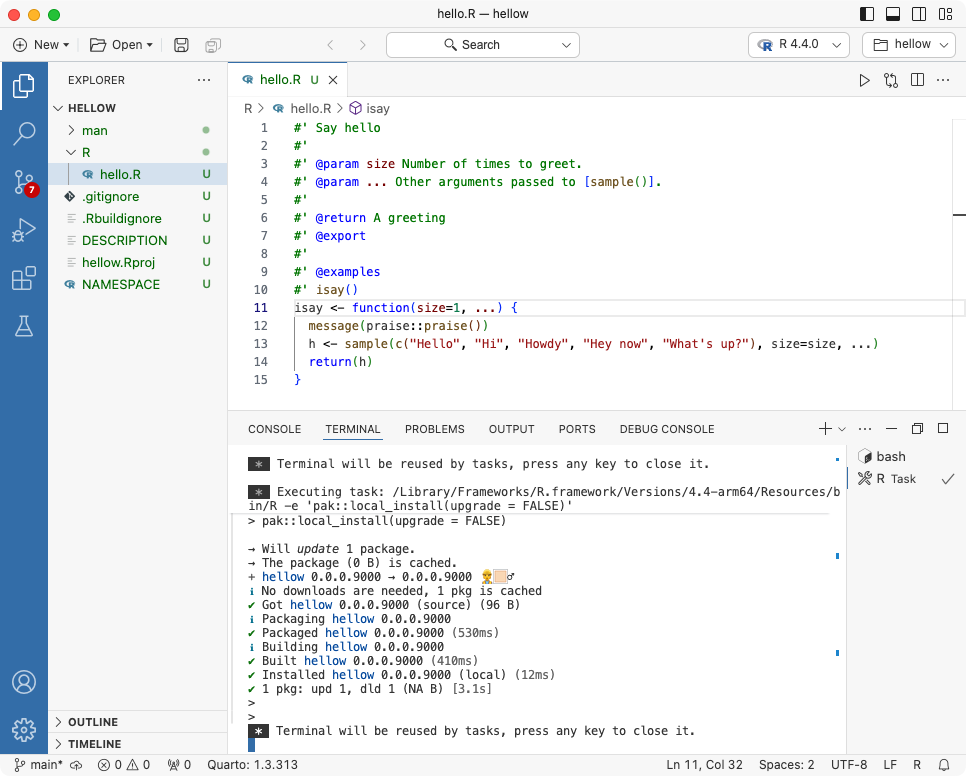Expand the man folder
The image size is (966, 776).
point(95,130)
